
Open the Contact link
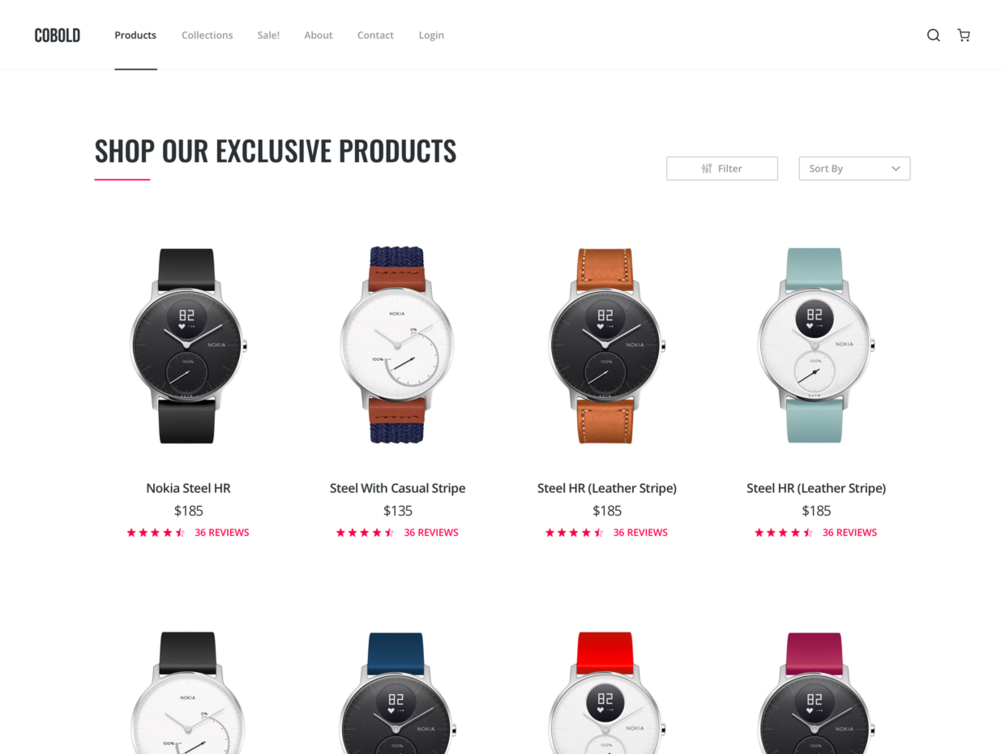click(376, 35)
